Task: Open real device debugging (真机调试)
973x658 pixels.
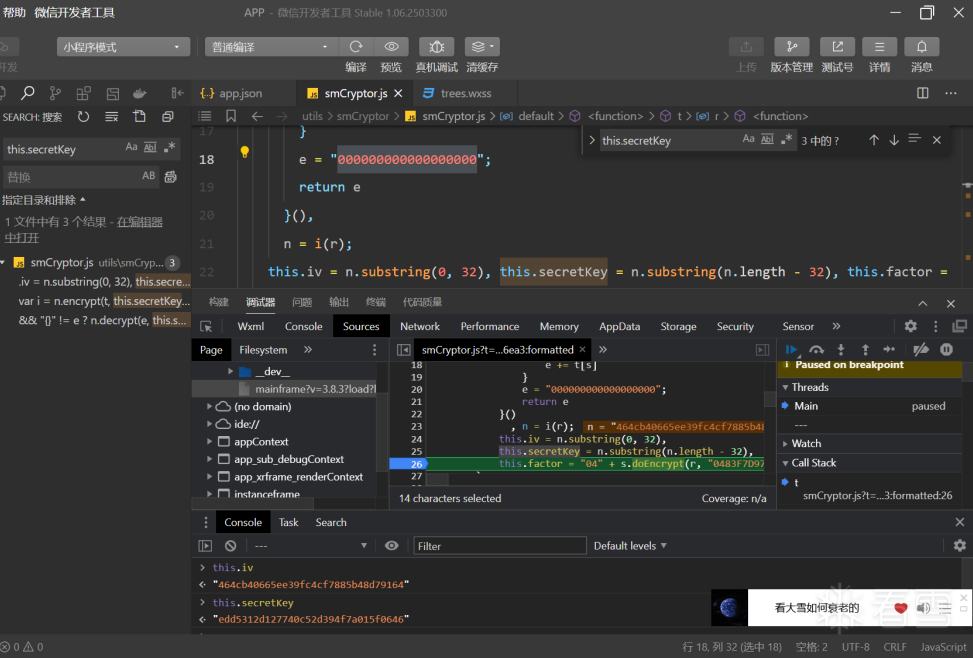Action: (x=436, y=47)
